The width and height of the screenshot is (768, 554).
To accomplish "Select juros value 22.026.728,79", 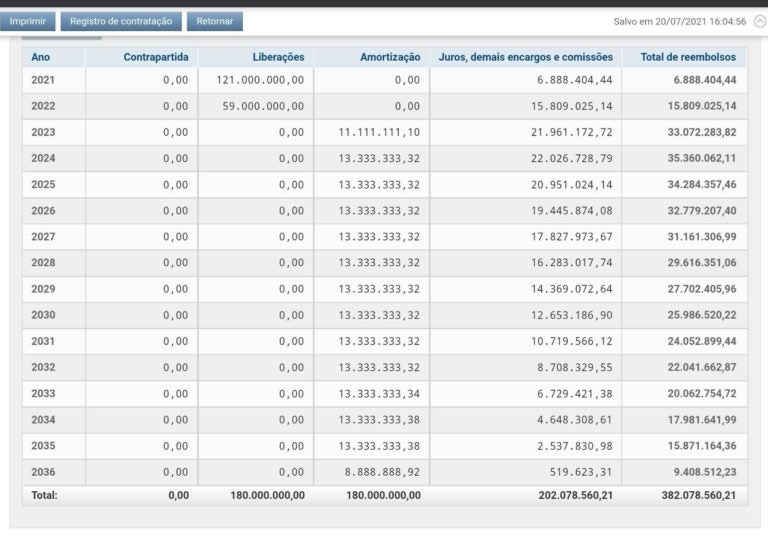I will point(572,158).
